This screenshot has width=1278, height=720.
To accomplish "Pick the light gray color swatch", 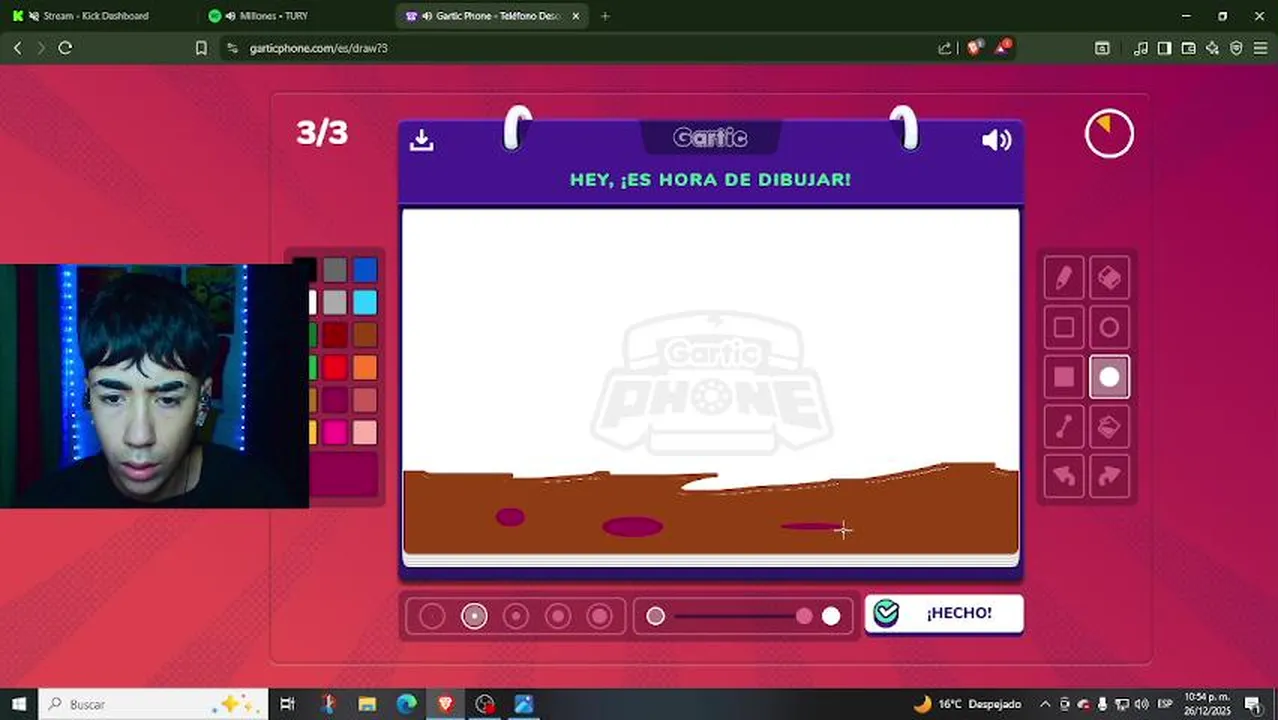I will click(335, 302).
